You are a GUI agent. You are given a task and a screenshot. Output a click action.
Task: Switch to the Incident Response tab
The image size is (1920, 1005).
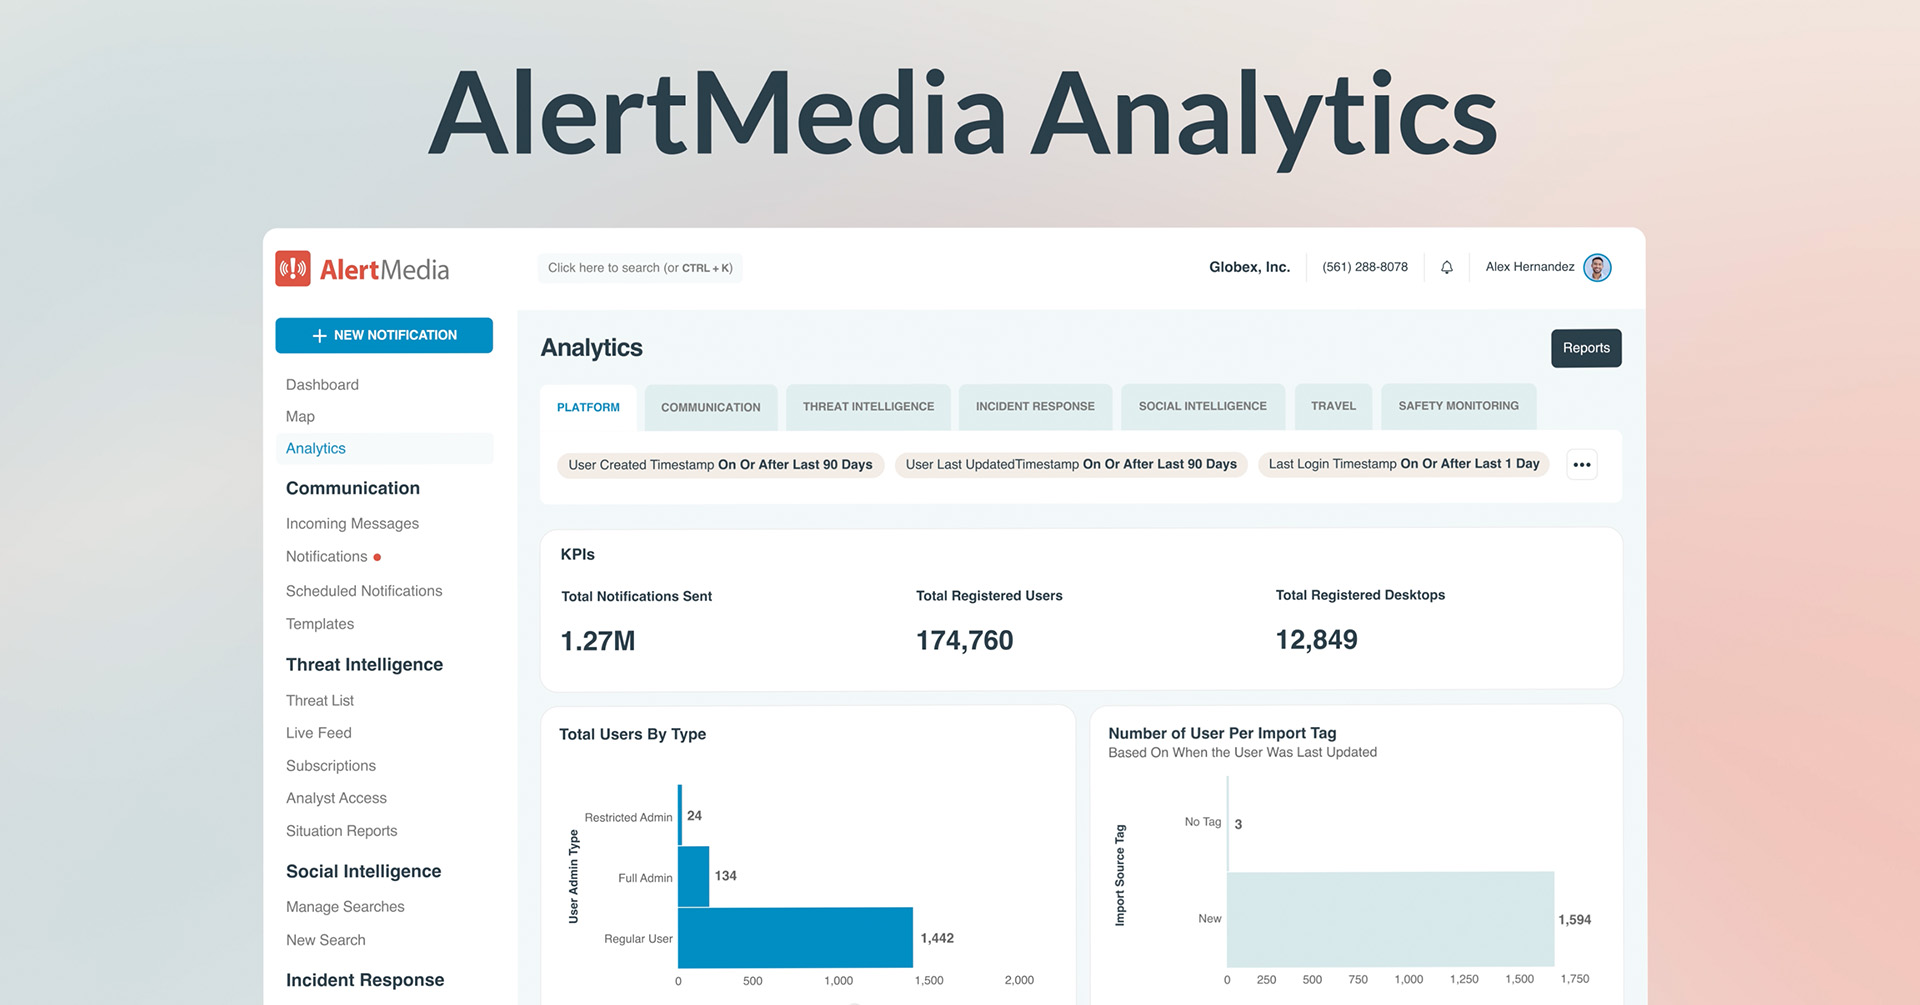1035,406
